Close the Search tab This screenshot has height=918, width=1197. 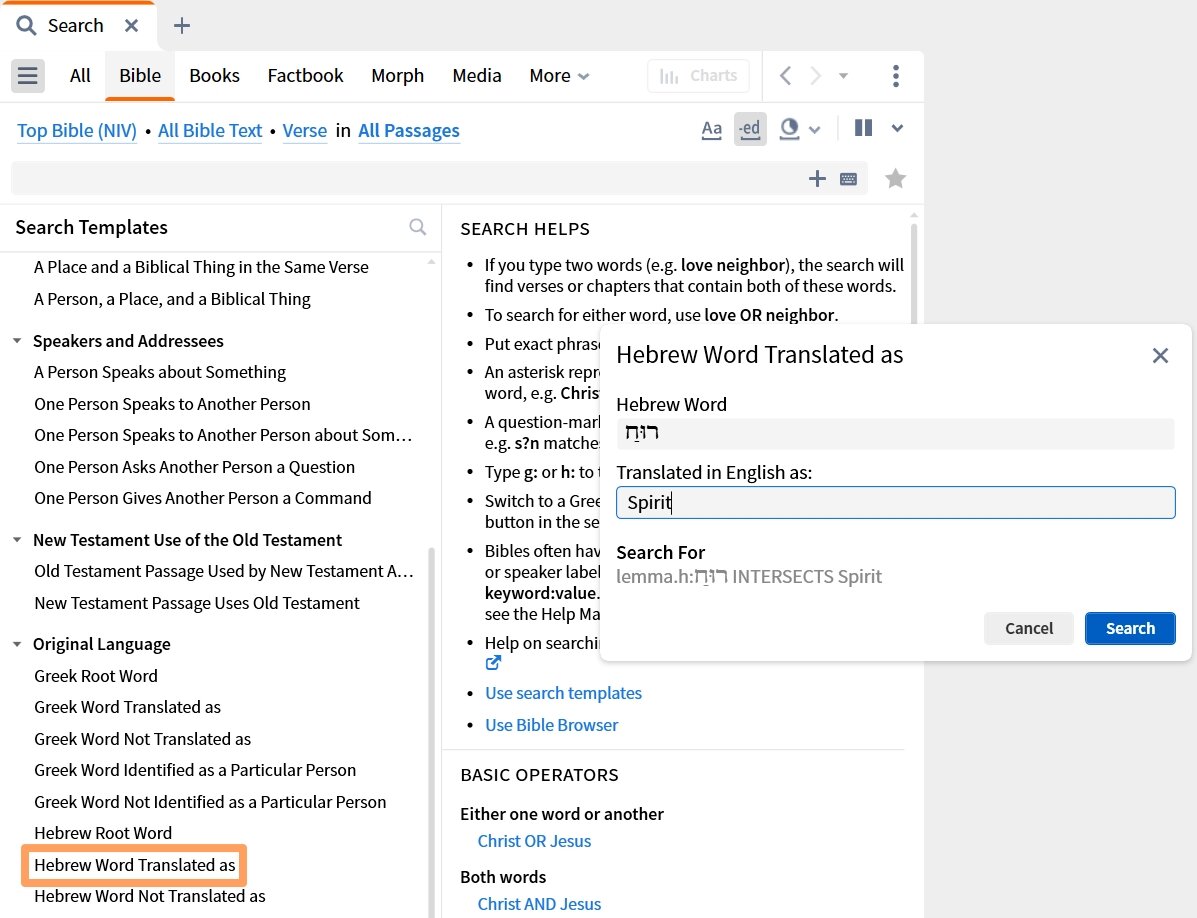[131, 26]
